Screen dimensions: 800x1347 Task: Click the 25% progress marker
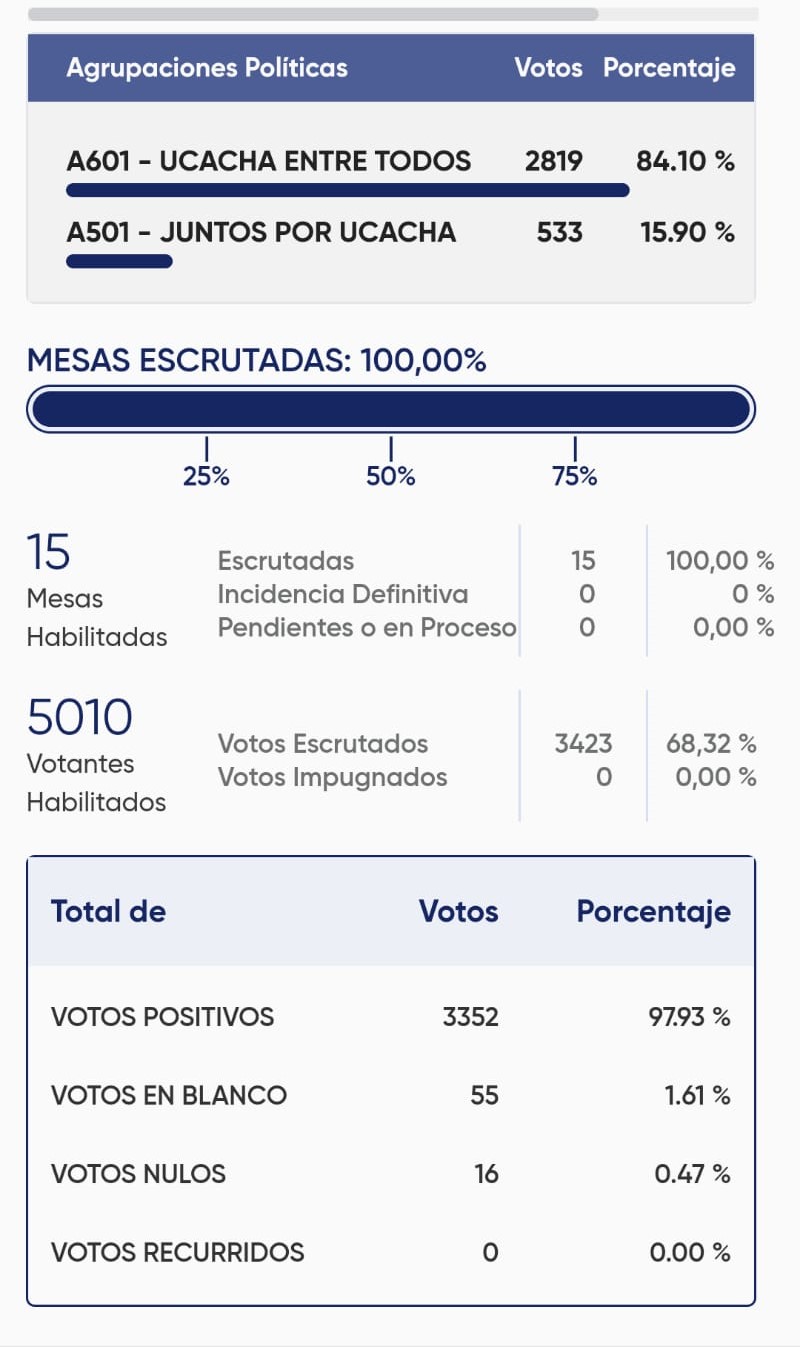point(206,476)
